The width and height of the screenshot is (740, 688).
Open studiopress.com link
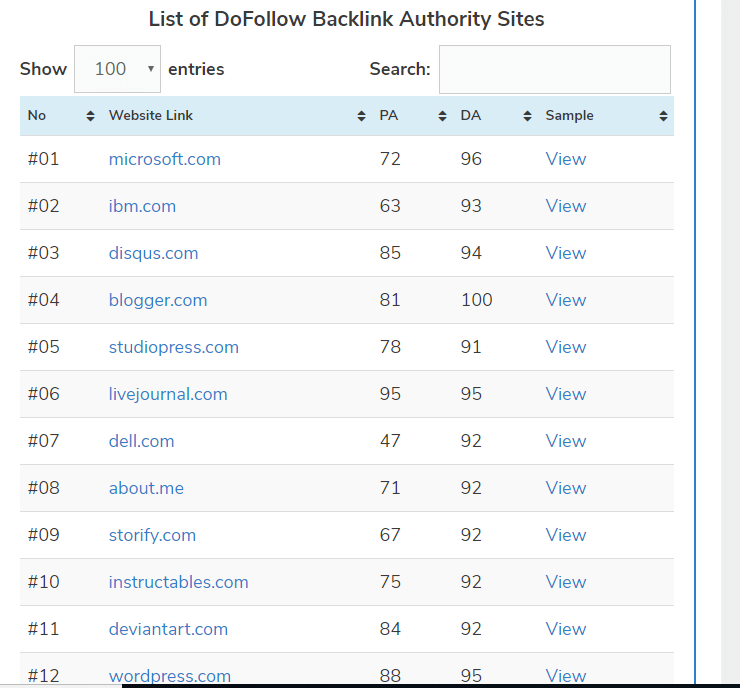coord(174,347)
